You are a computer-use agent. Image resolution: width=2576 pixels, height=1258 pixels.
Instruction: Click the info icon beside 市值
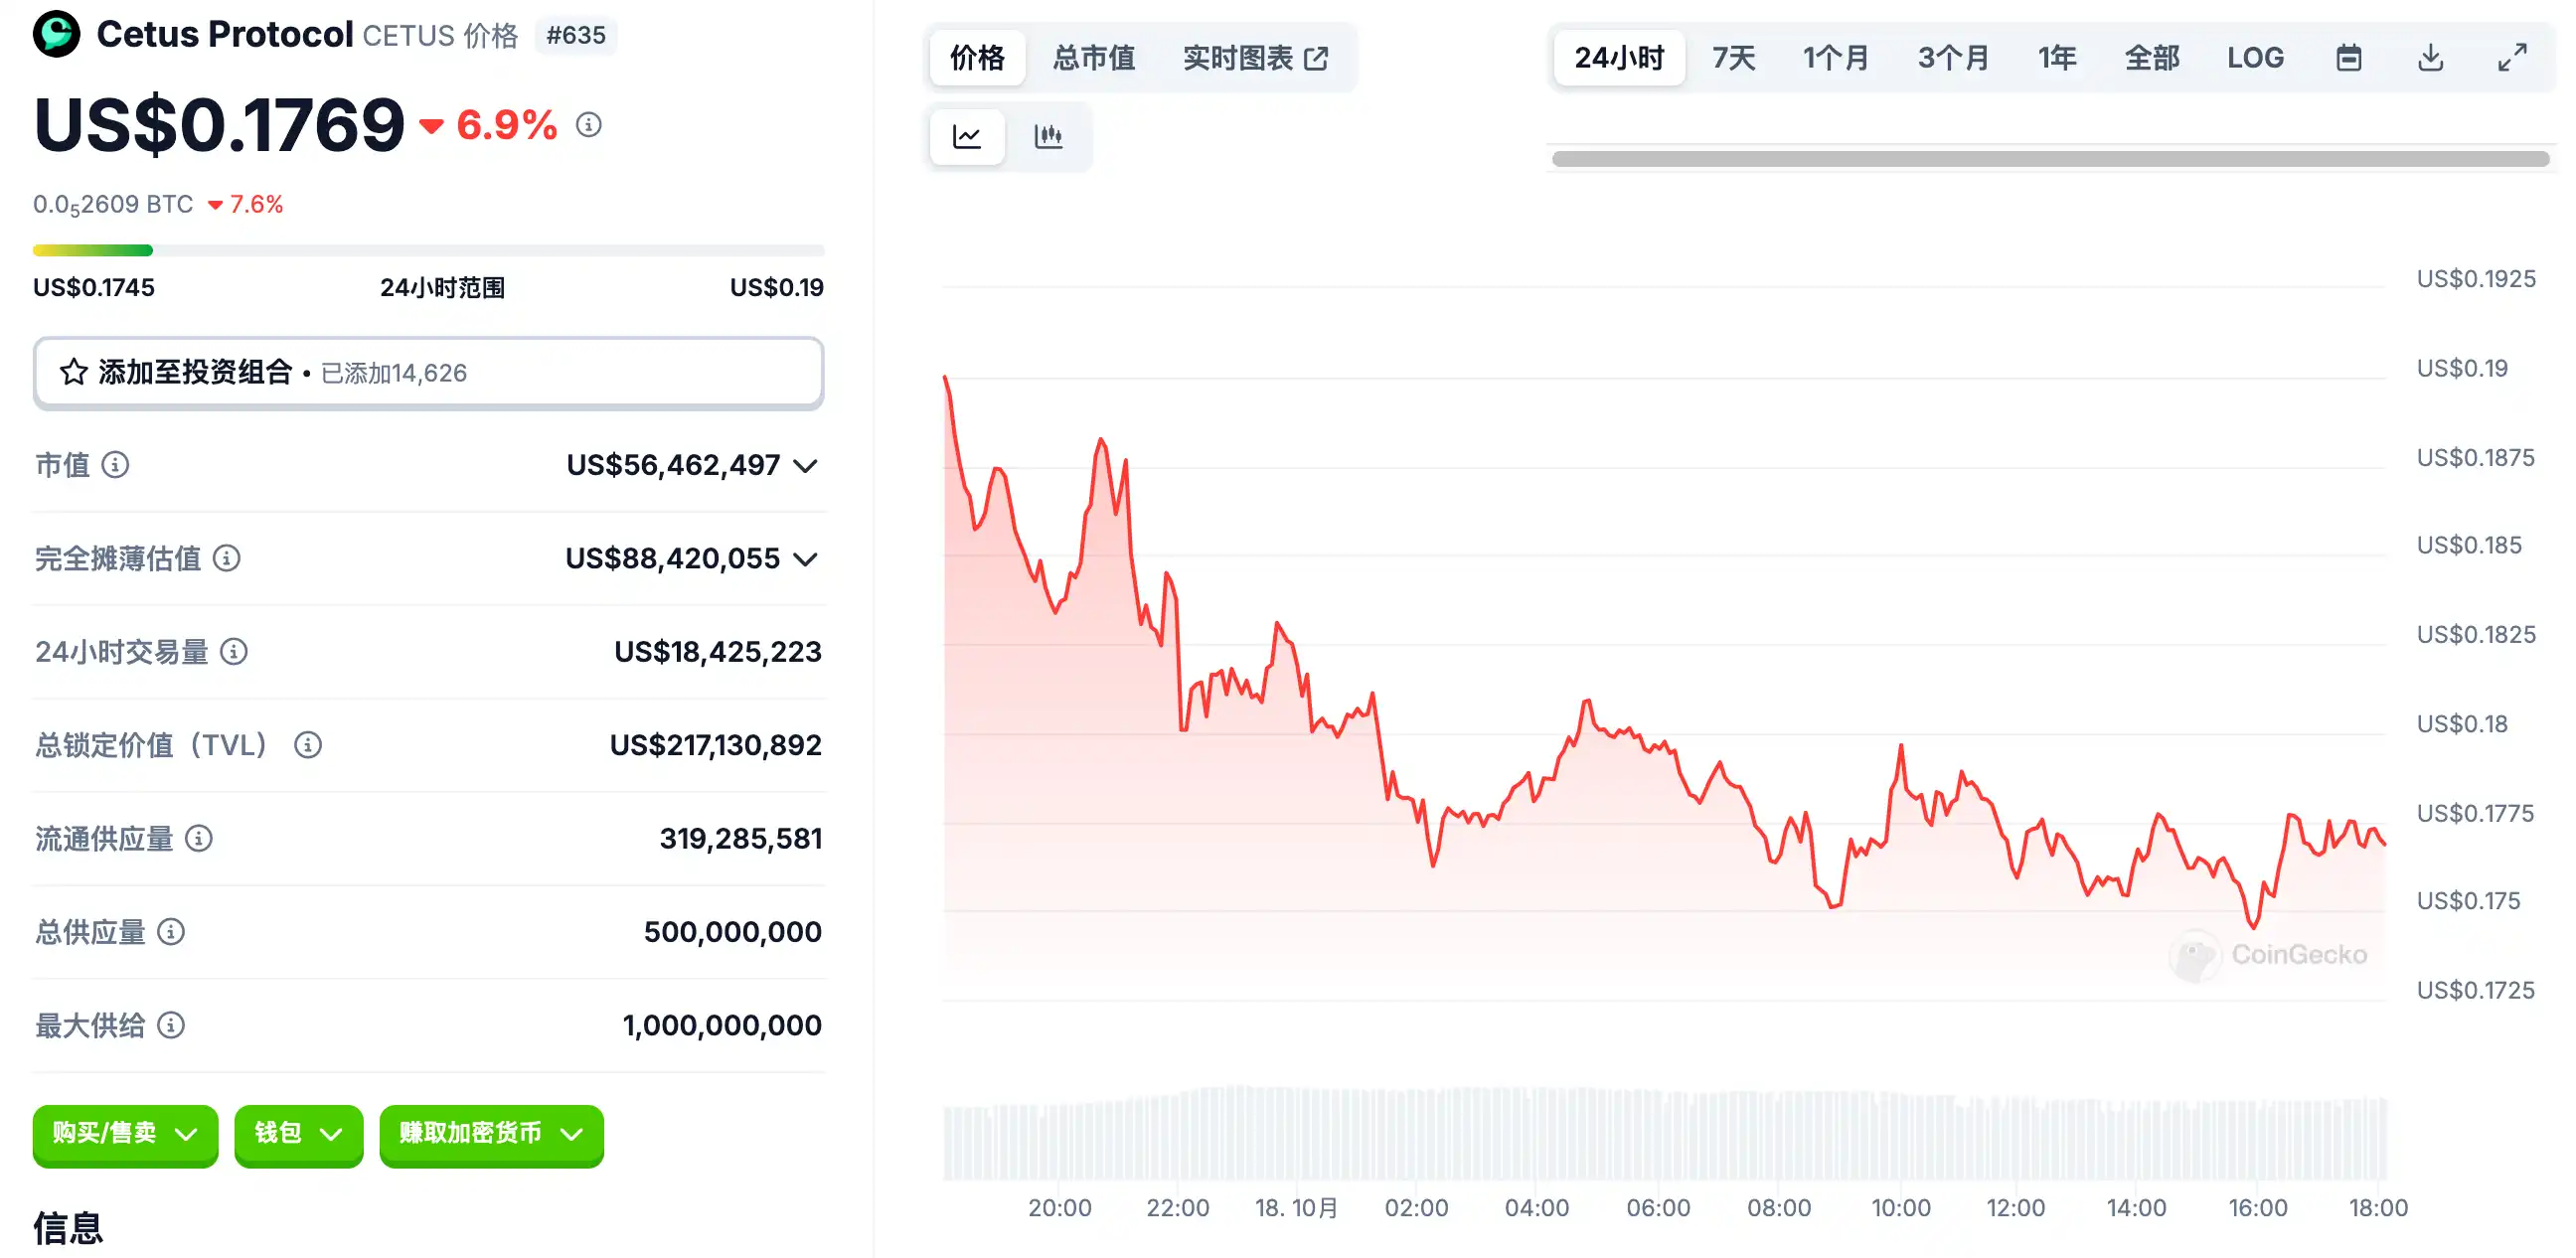116,465
